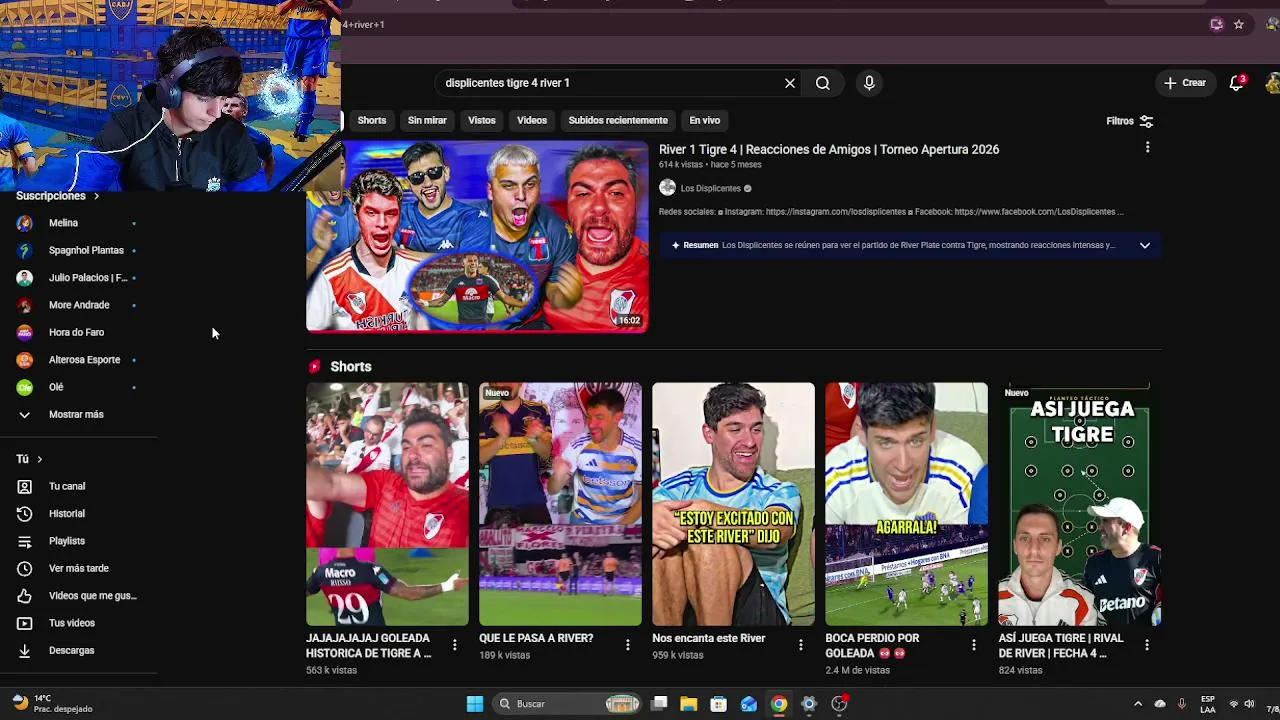Open options for 'BOCA PERDIO POR GOLEADA' short
The height and width of the screenshot is (720, 1280).
(973, 646)
